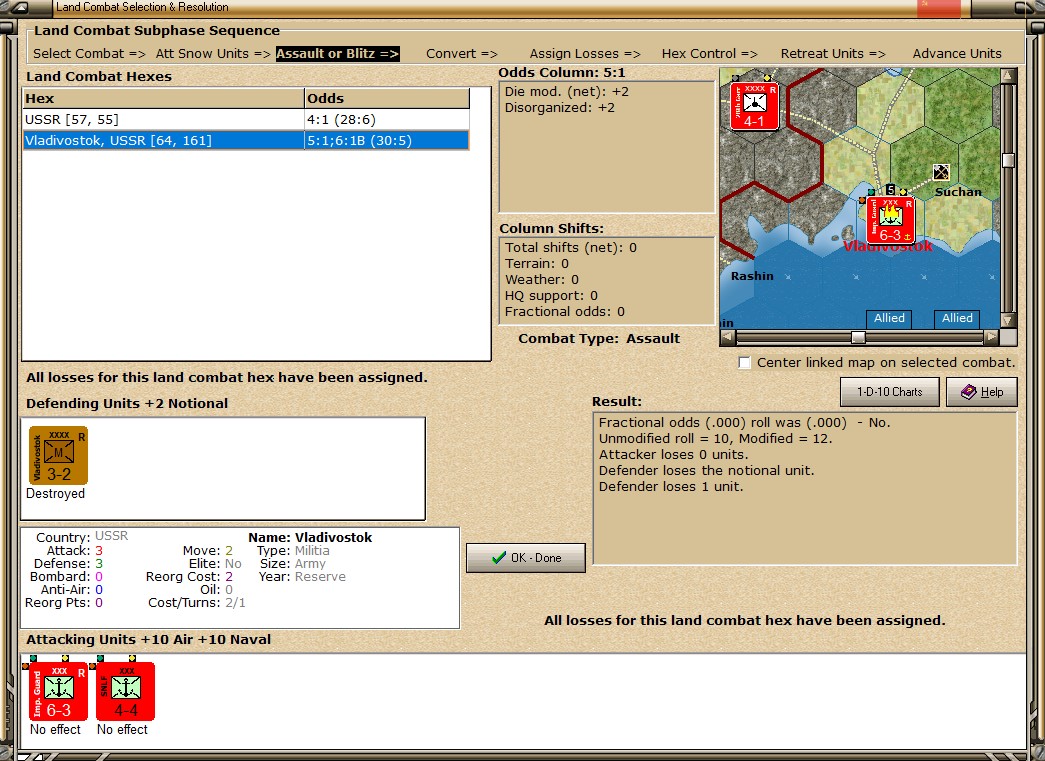Click the Select Combat subphase label
This screenshot has width=1045, height=761.
point(89,53)
